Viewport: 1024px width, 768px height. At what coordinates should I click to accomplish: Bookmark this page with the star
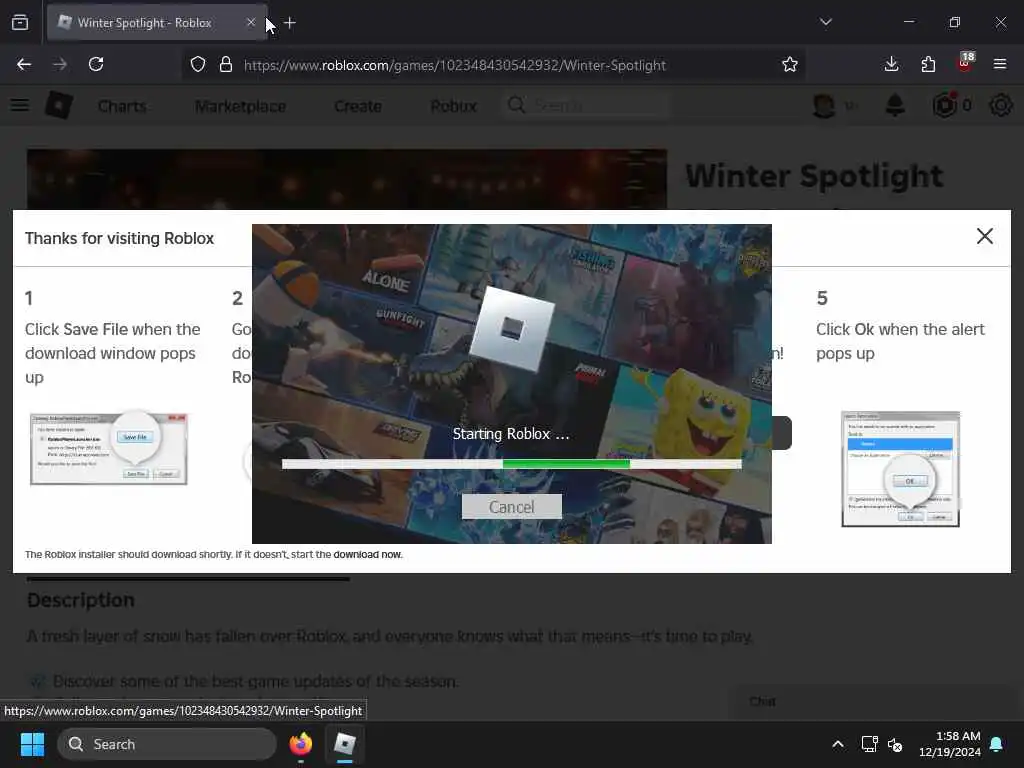[x=790, y=64]
